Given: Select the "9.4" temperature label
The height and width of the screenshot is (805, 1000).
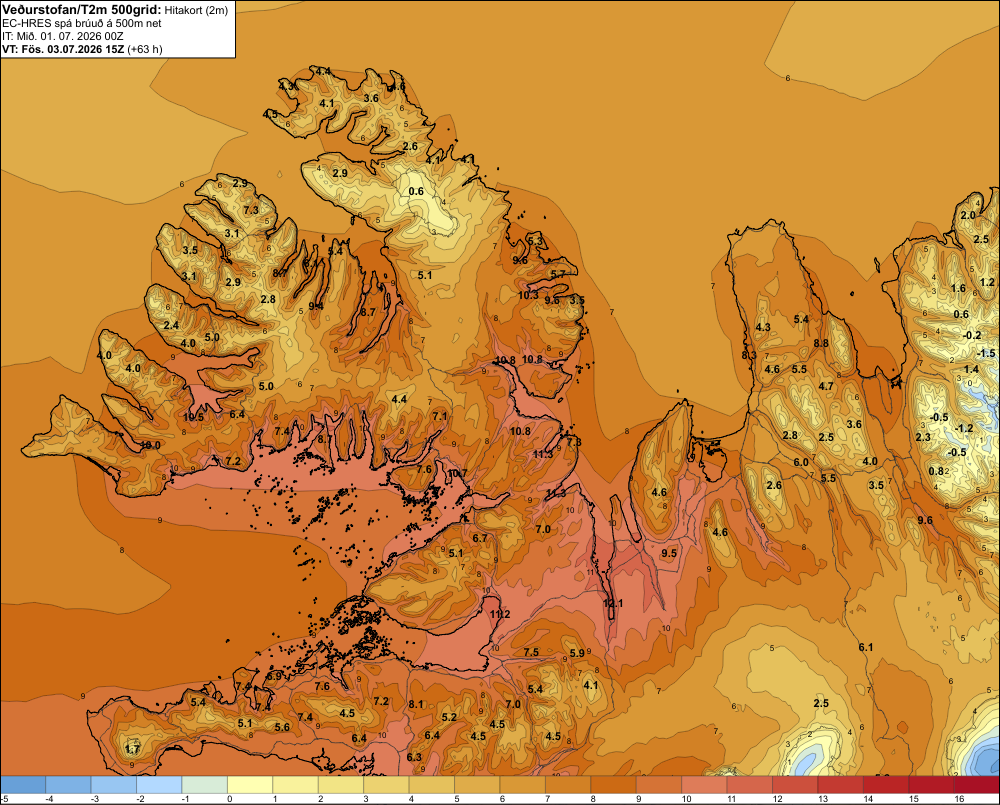Looking at the screenshot, I should 316,306.
